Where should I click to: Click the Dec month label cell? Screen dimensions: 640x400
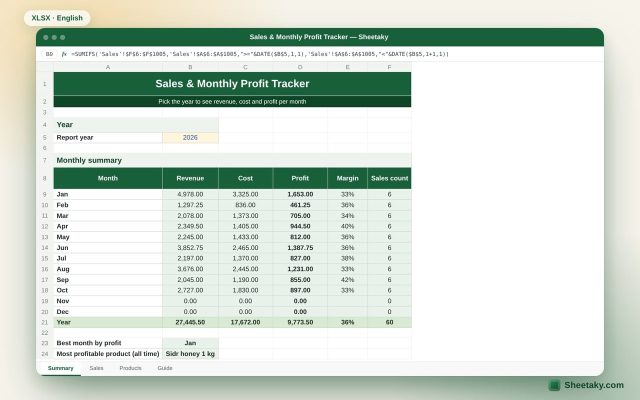108,311
